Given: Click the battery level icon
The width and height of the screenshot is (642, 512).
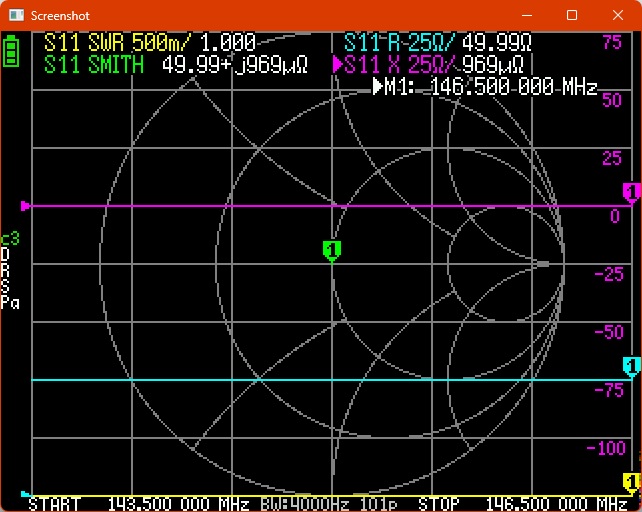Looking at the screenshot, I should point(11,51).
